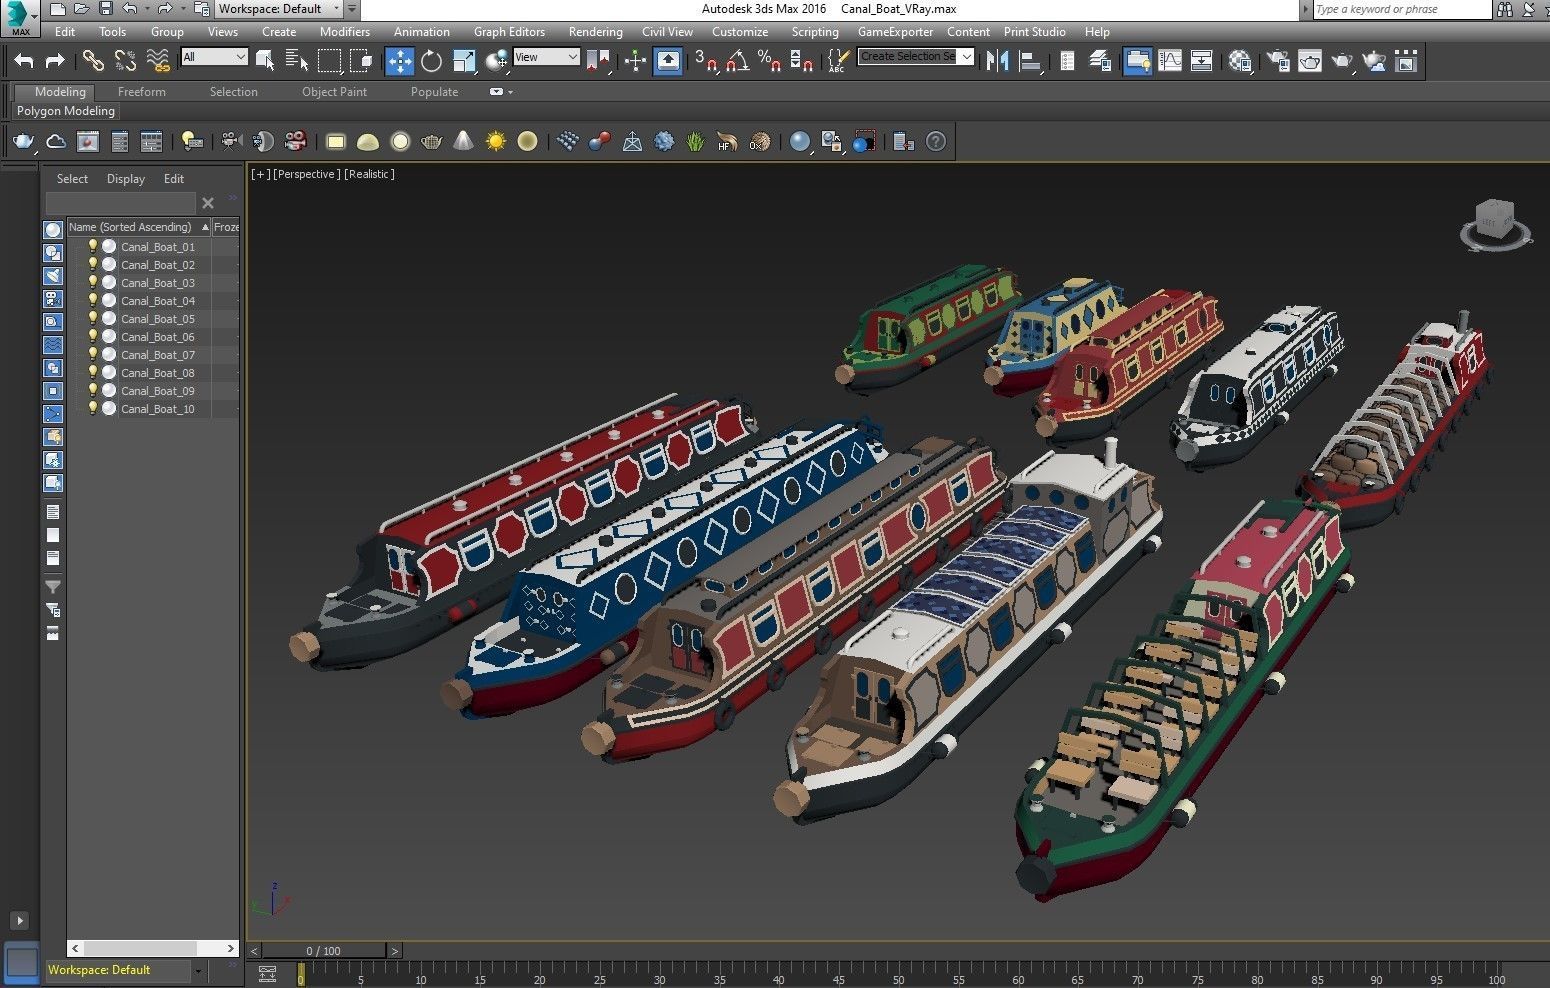Toggle the Angle Snap button
Screen dimensions: 1550x988
(738, 61)
